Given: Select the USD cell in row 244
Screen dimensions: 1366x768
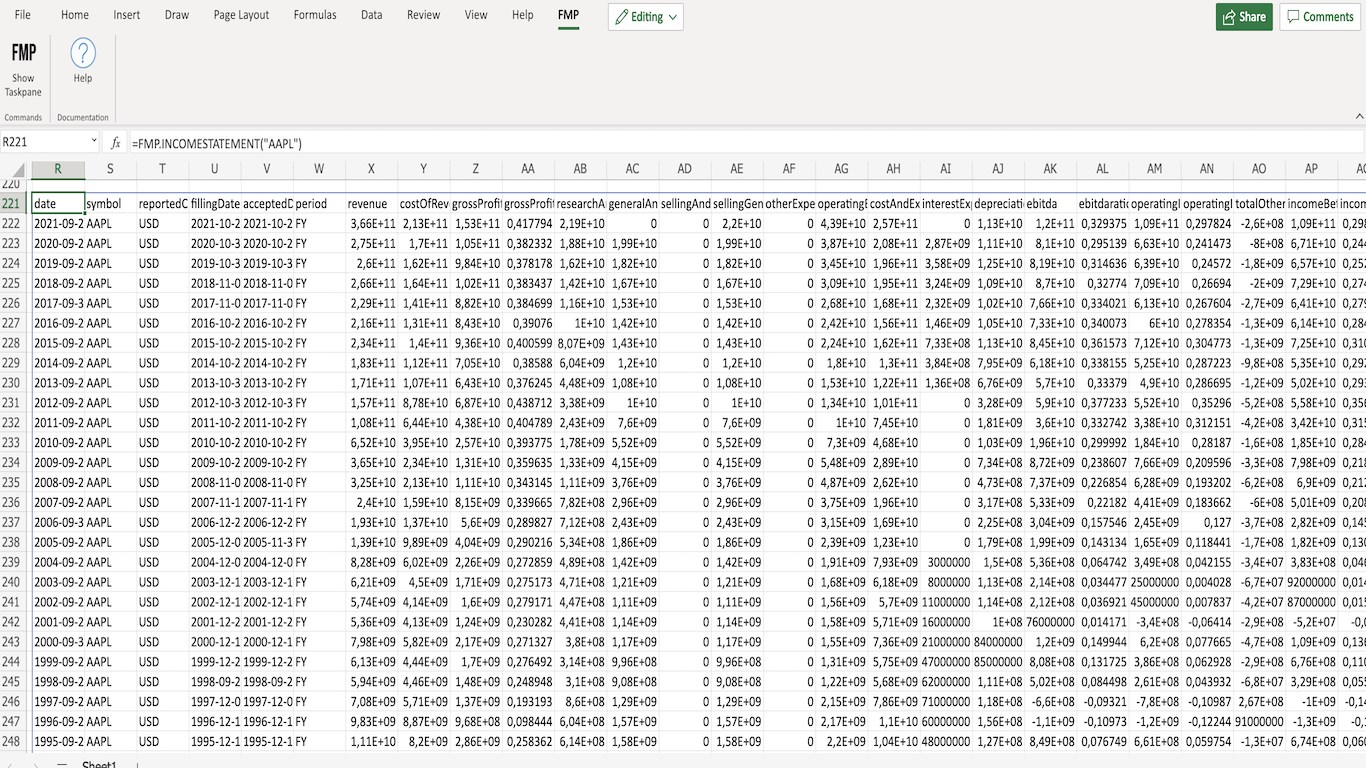Looking at the screenshot, I should 162,662.
